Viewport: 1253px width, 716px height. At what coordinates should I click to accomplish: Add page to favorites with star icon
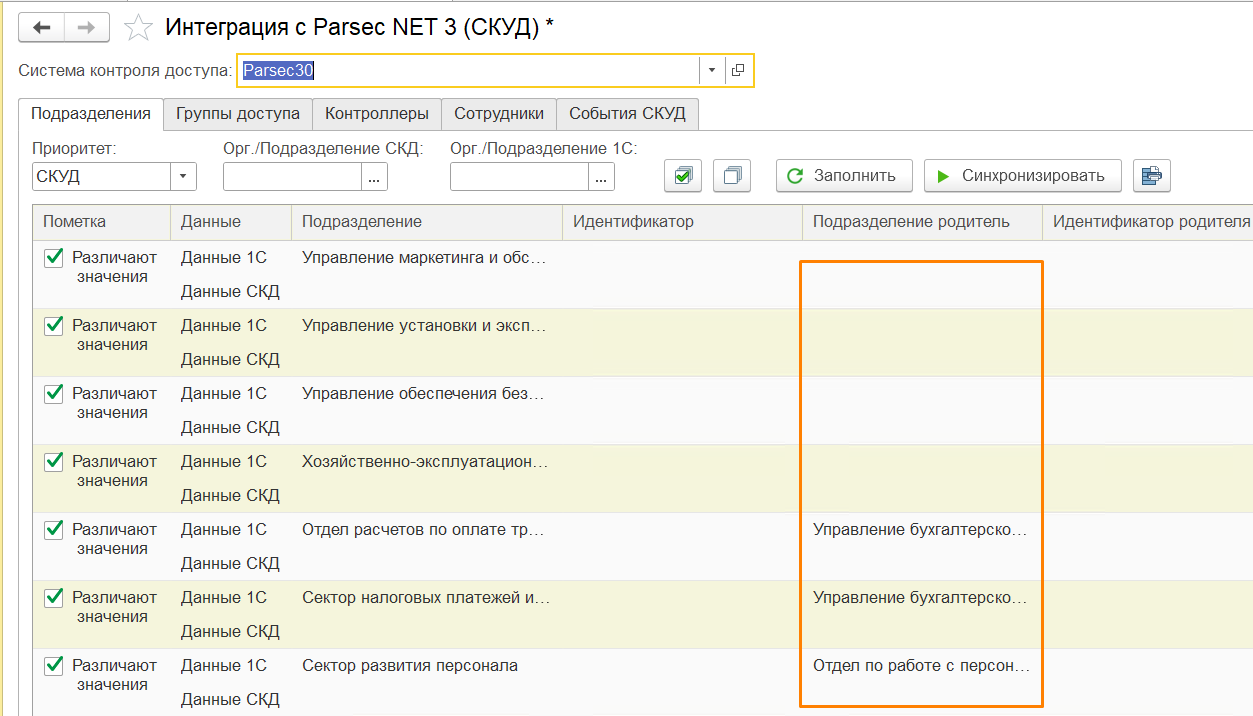point(138,28)
